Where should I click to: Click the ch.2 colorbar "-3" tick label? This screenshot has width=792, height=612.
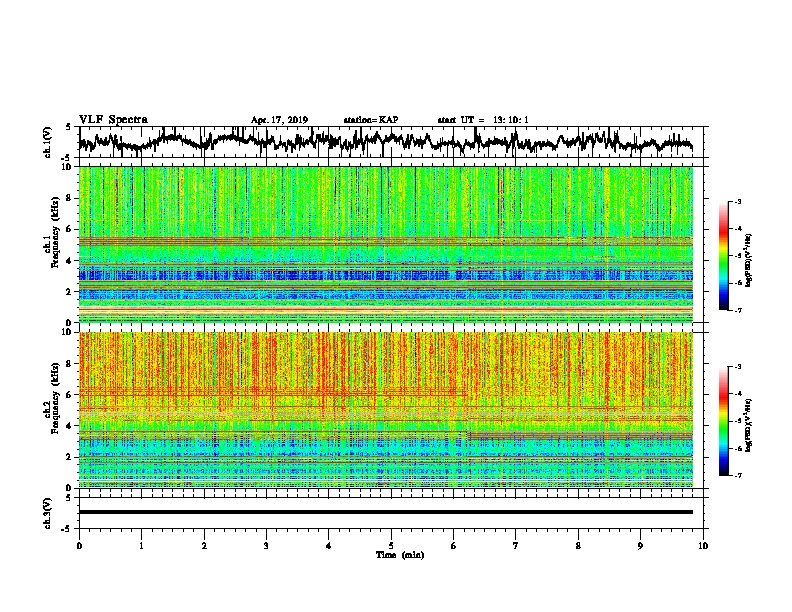[x=737, y=367]
